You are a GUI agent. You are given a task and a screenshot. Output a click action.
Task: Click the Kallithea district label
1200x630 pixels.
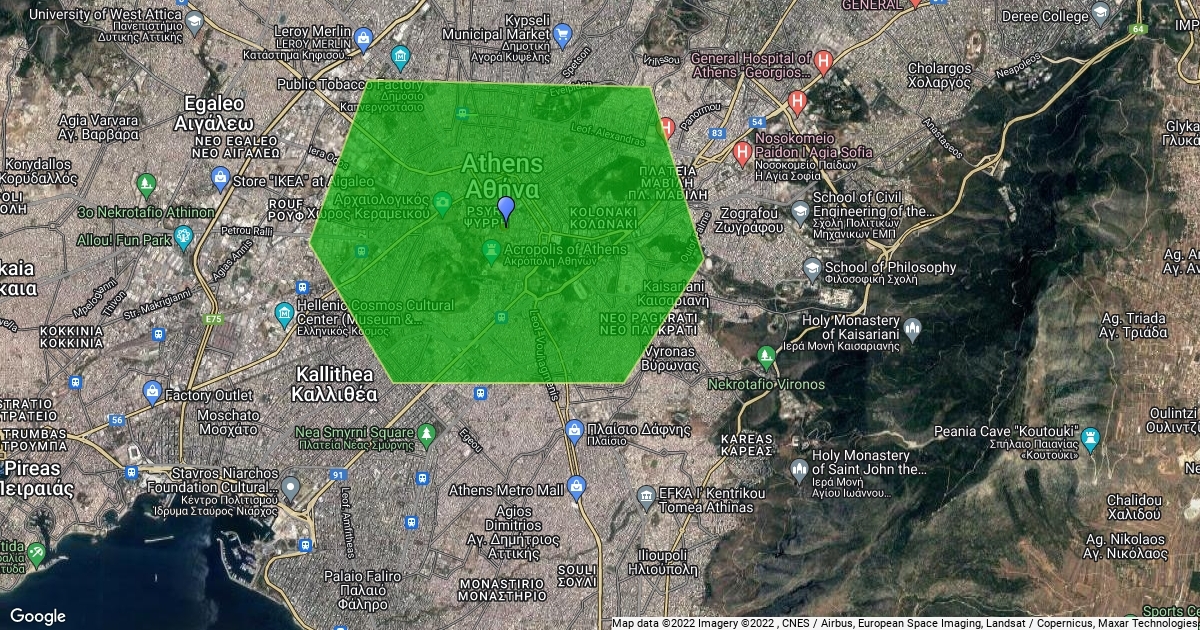pos(335,382)
